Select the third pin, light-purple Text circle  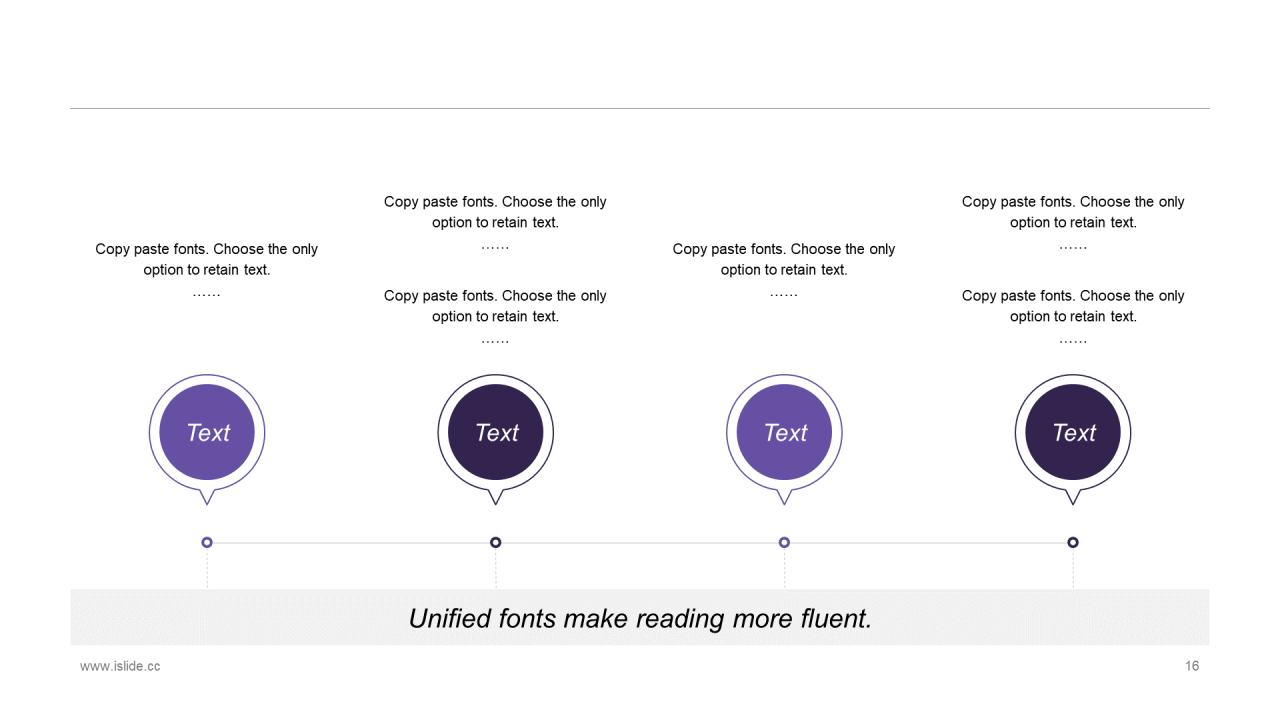(x=784, y=433)
